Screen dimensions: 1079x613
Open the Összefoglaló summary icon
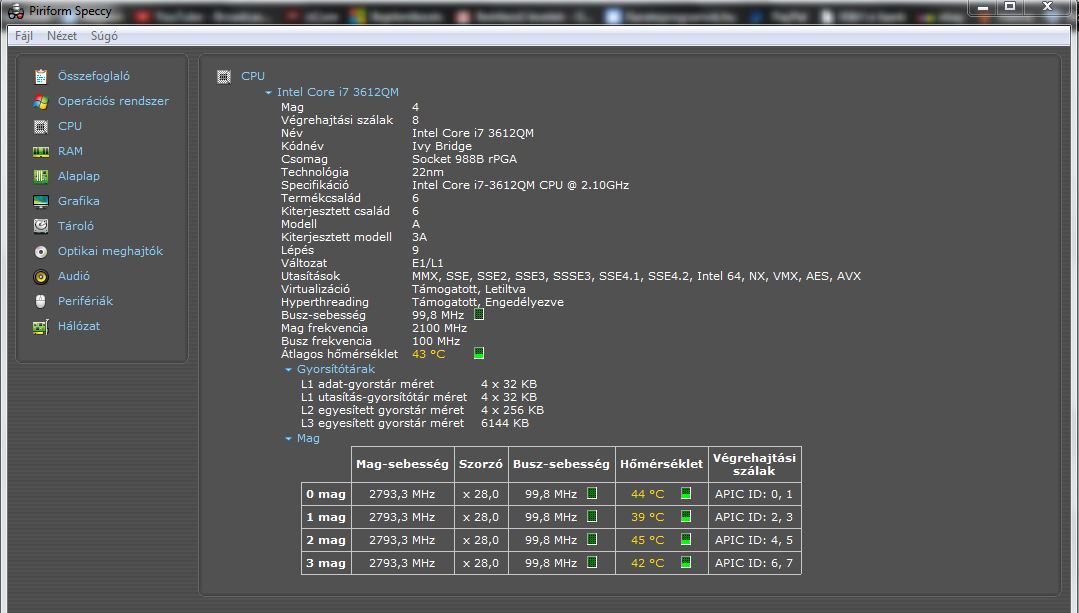[x=41, y=76]
